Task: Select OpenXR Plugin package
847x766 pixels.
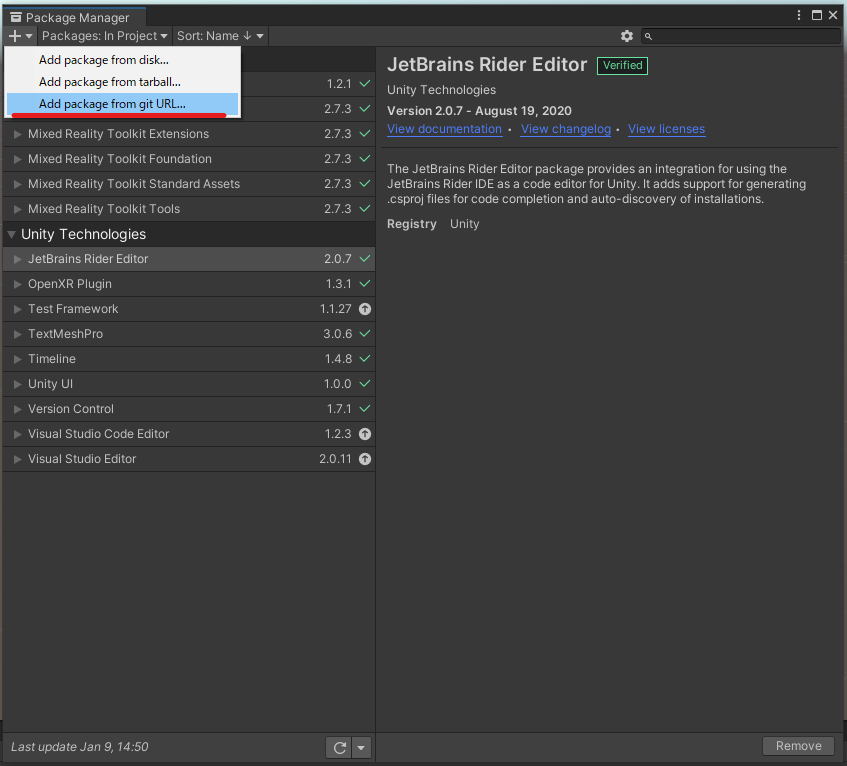Action: pyautogui.click(x=189, y=284)
